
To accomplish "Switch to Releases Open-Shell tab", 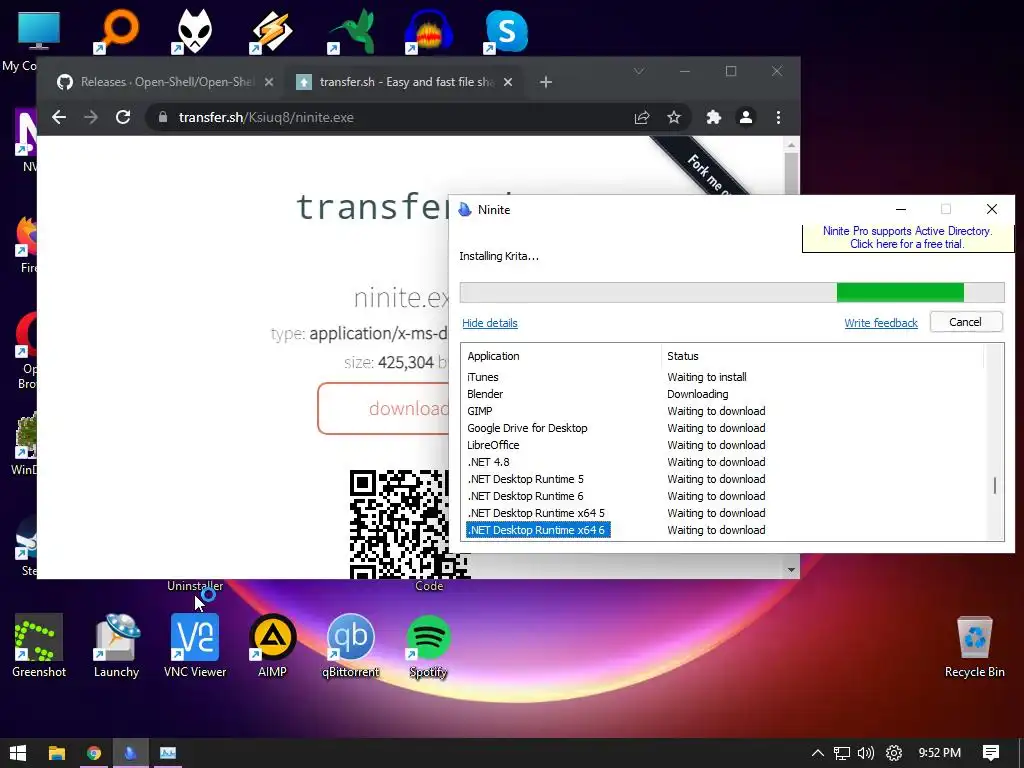I will pos(166,82).
